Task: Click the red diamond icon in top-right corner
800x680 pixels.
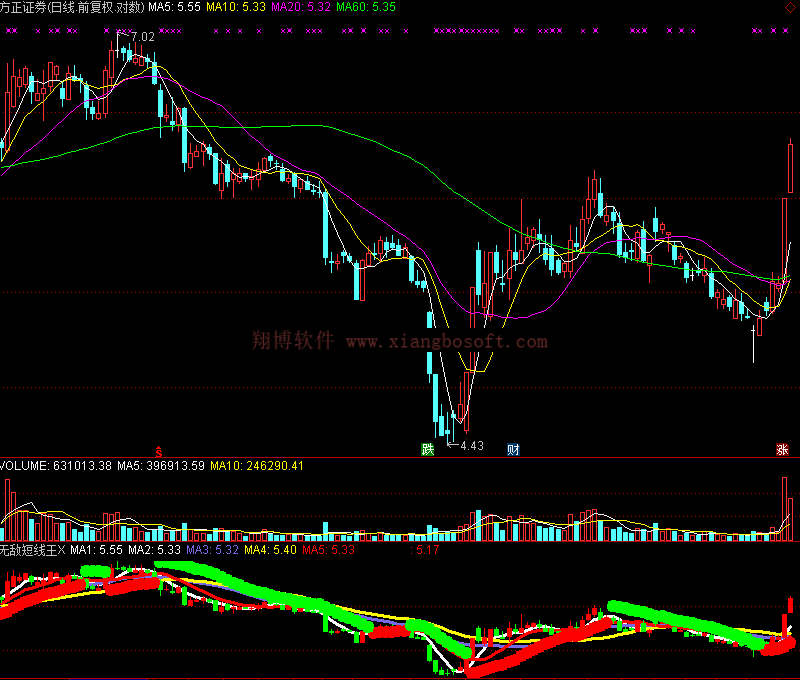Action: [x=790, y=7]
